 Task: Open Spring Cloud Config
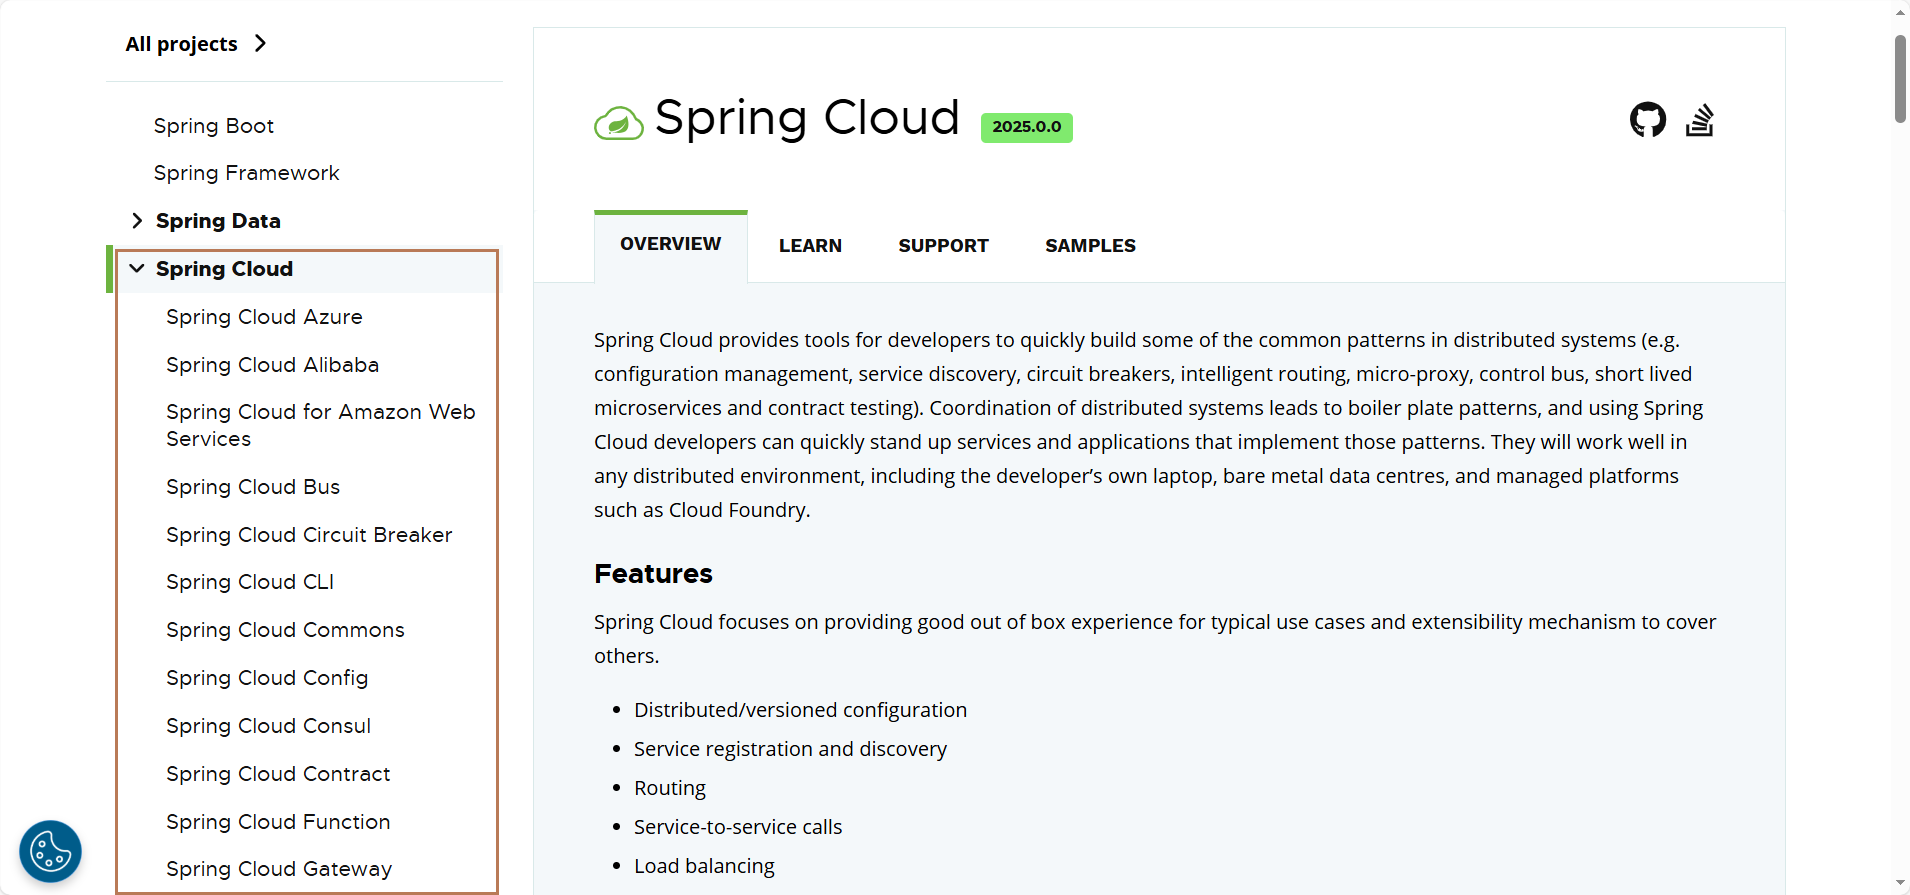[267, 678]
